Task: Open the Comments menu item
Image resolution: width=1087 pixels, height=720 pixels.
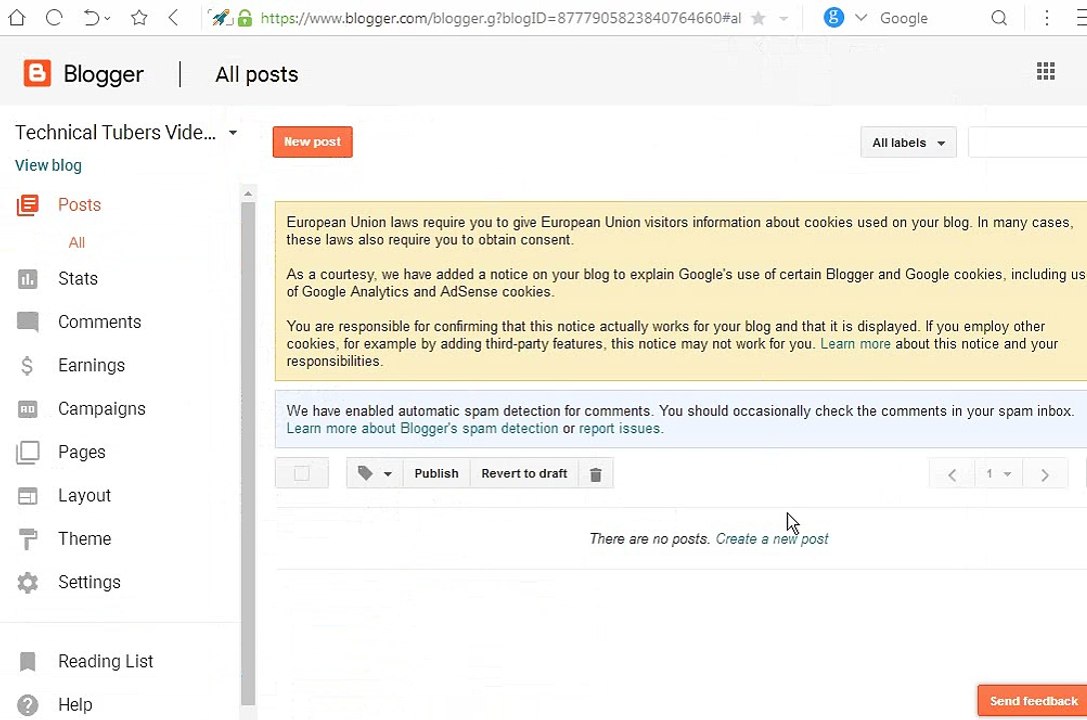Action: click(99, 322)
